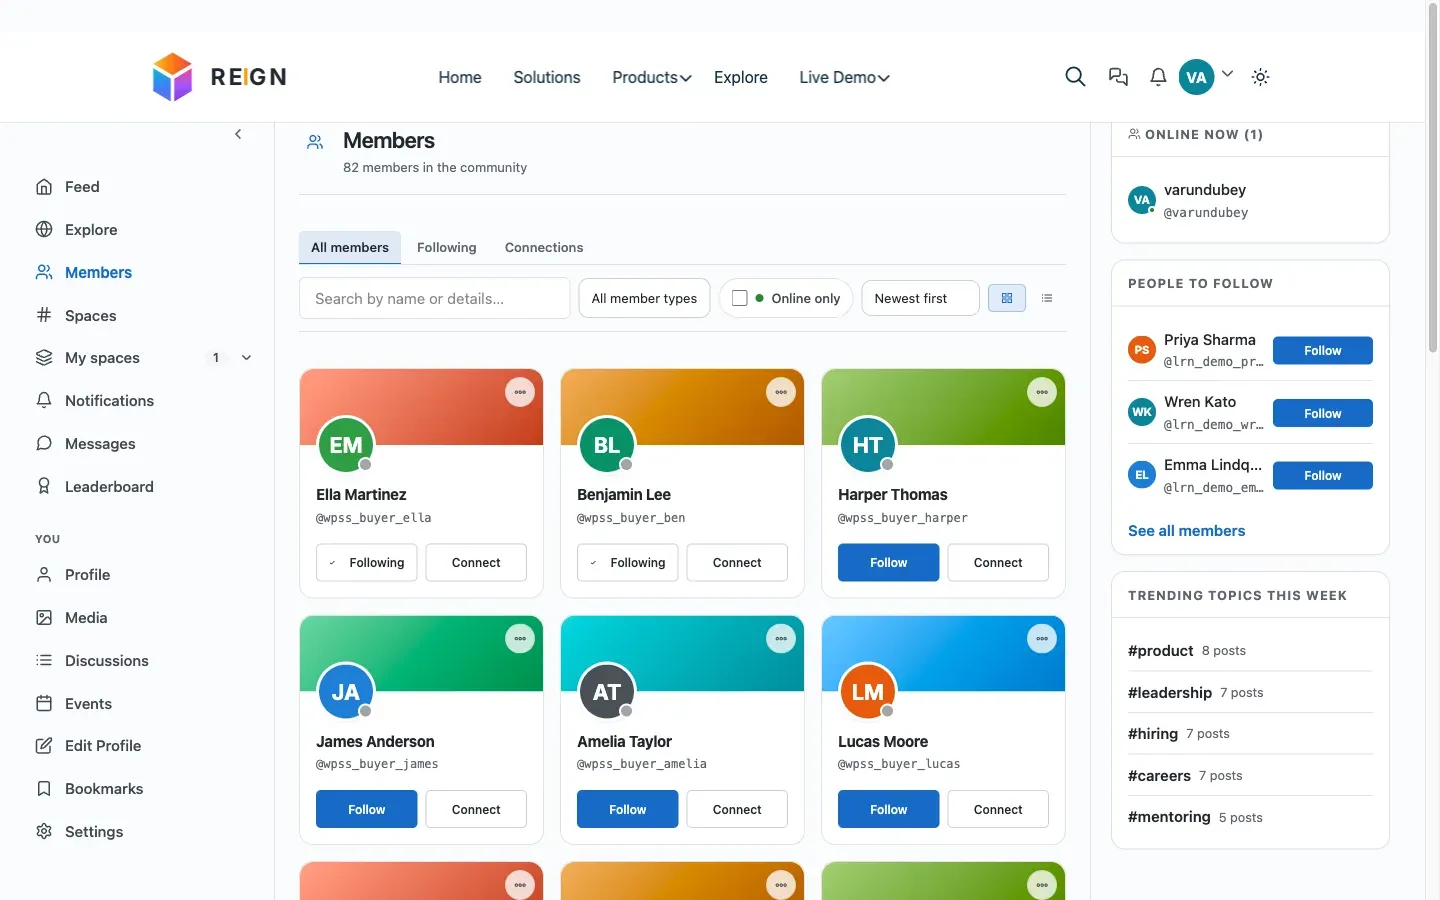This screenshot has height=900, width=1440.
Task: Expand the My spaces chevron
Action: pyautogui.click(x=246, y=358)
